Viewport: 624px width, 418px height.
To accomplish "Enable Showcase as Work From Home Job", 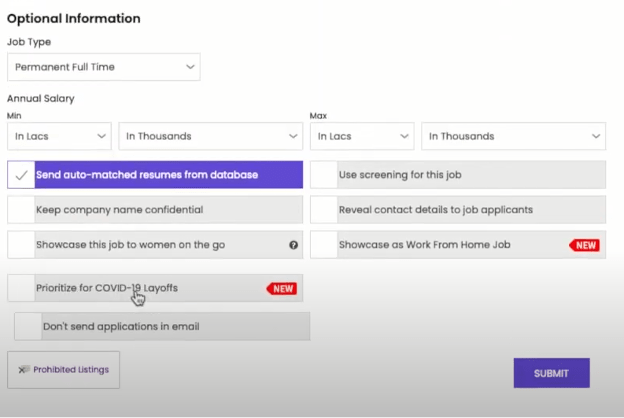I will tap(324, 244).
